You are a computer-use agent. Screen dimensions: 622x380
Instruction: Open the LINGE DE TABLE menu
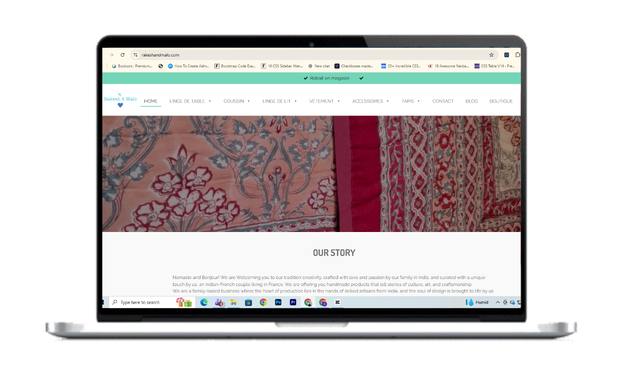coord(187,101)
